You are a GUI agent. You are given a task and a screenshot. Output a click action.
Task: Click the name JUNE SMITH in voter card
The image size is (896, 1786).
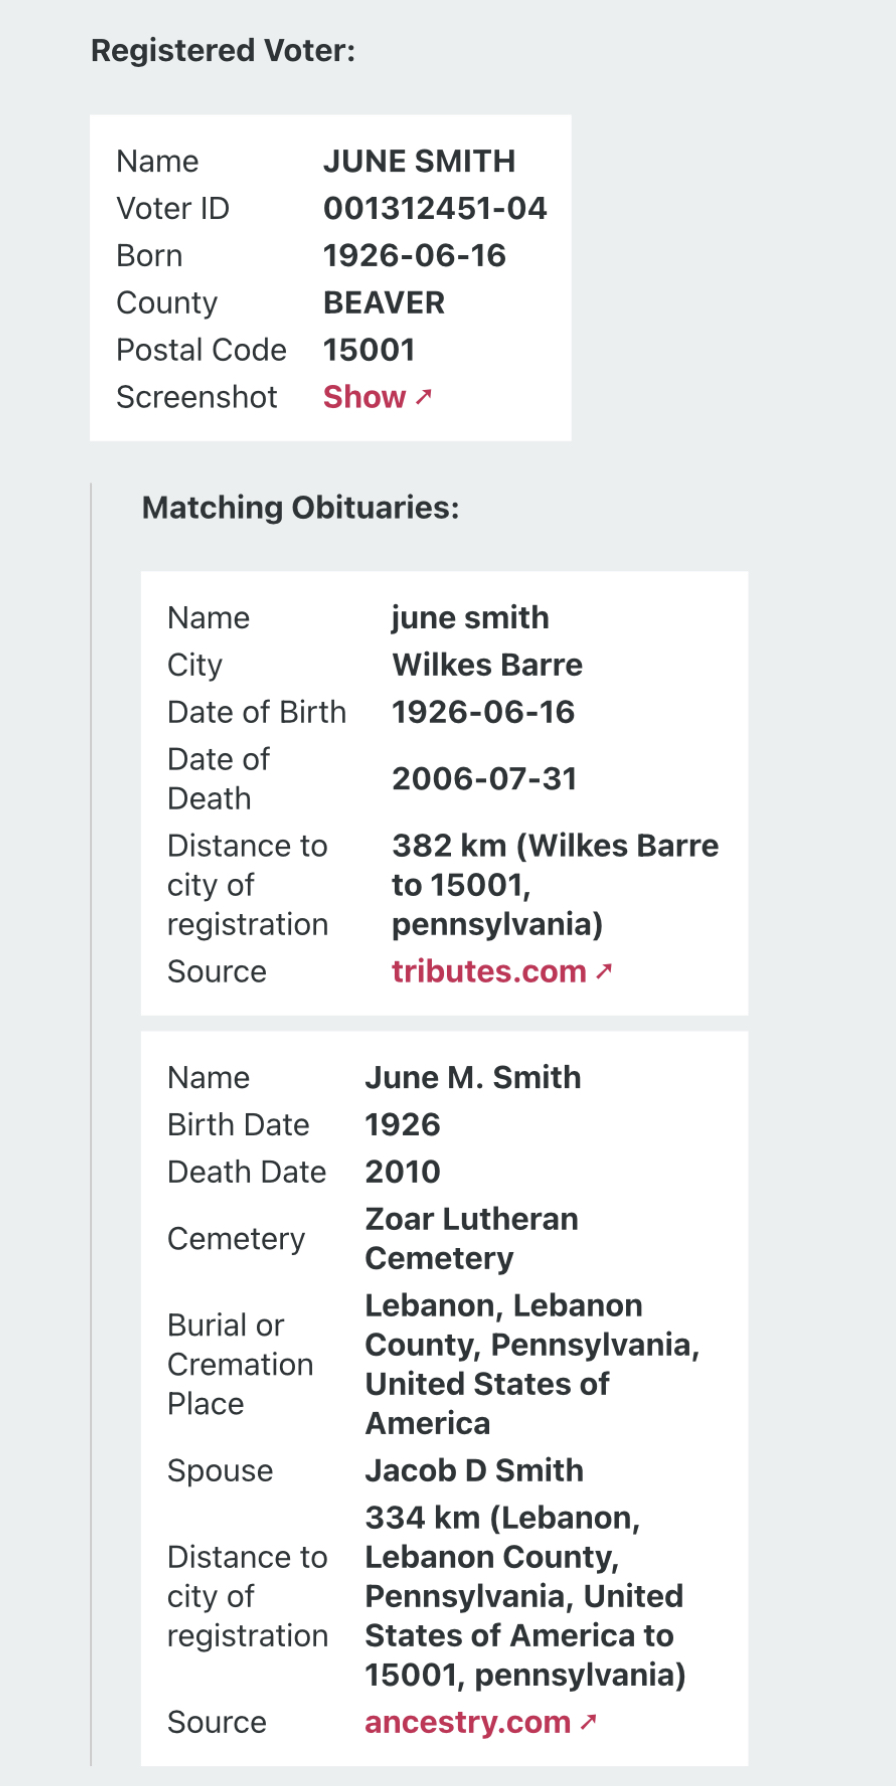pos(419,161)
